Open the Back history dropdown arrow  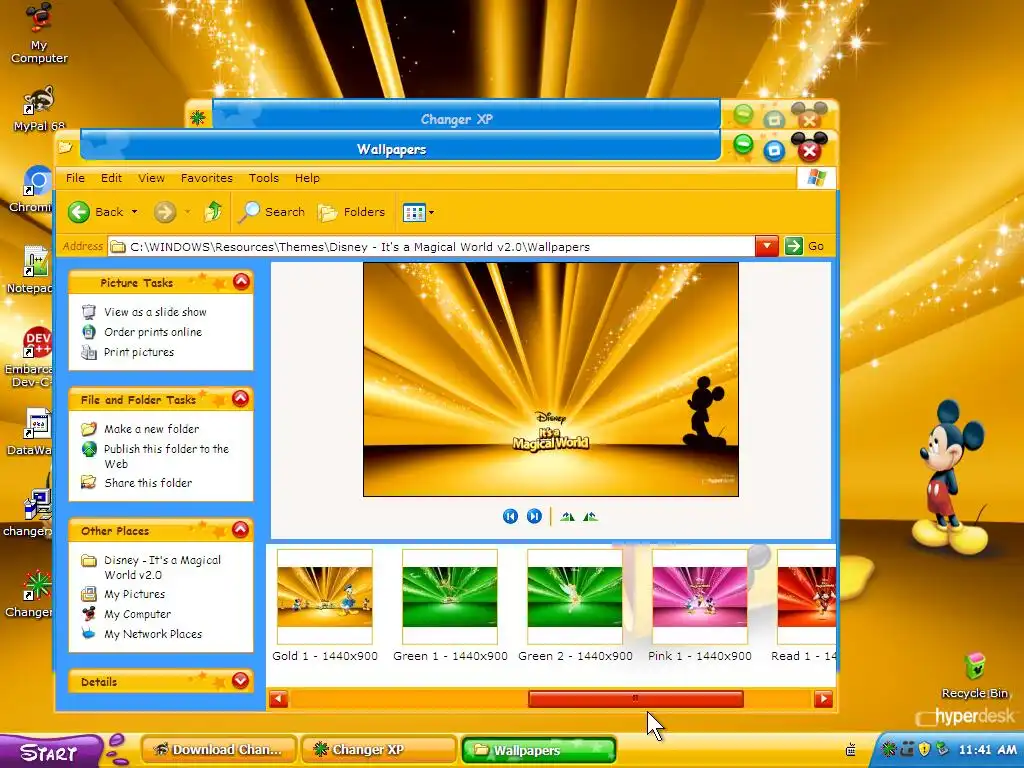coord(135,212)
